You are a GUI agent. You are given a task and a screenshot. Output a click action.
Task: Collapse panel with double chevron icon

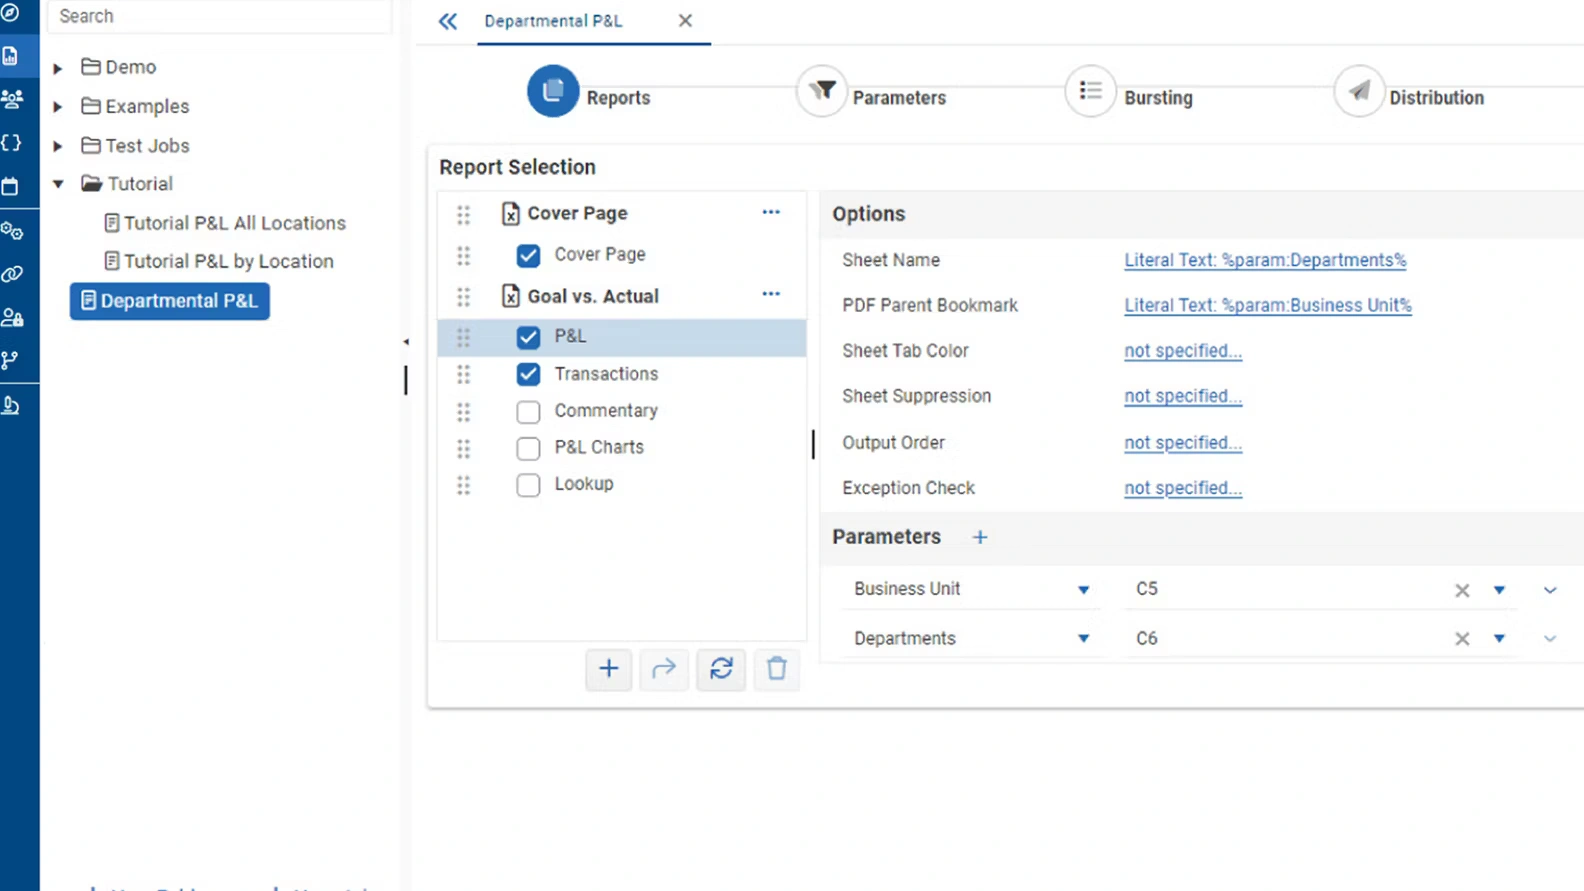pyautogui.click(x=447, y=21)
